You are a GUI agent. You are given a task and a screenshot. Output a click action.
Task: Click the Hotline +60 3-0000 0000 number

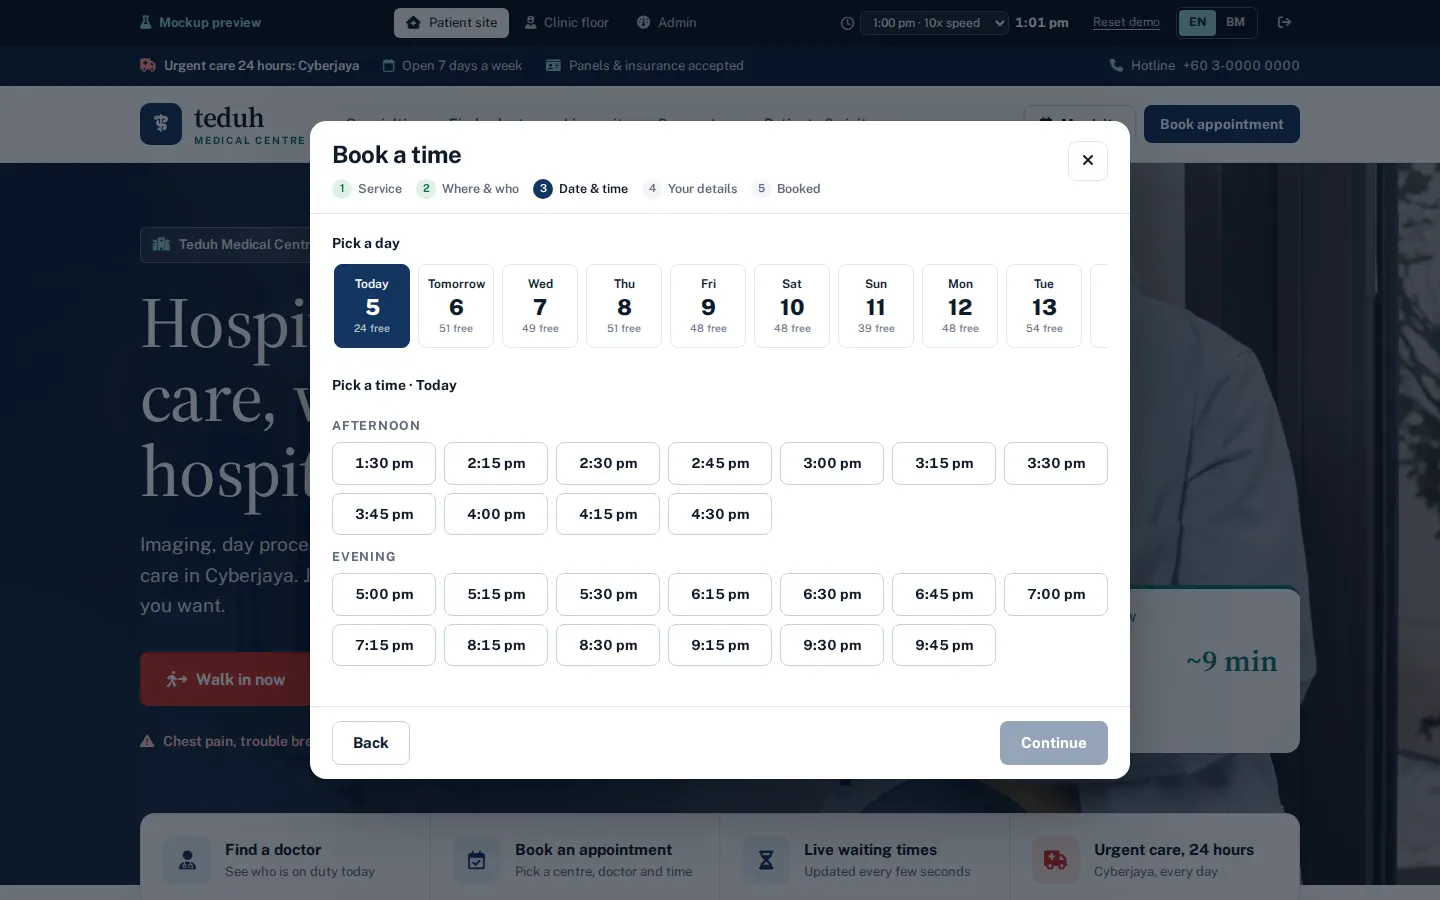coord(1241,65)
